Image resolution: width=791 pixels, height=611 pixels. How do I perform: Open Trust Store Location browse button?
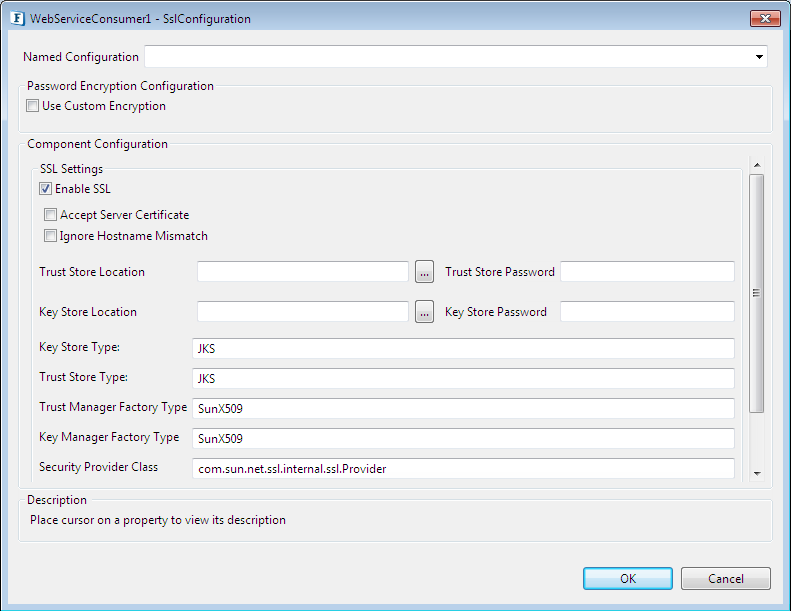click(424, 272)
